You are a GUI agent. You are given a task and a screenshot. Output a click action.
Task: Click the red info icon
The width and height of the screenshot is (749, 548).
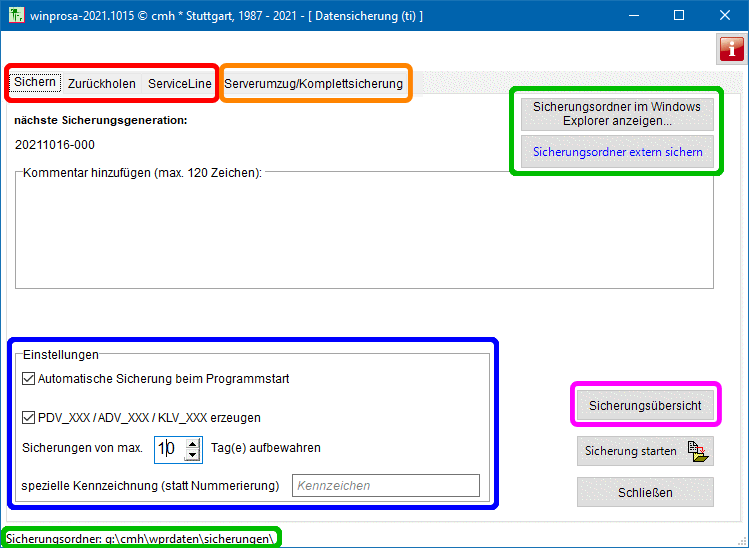(x=731, y=48)
